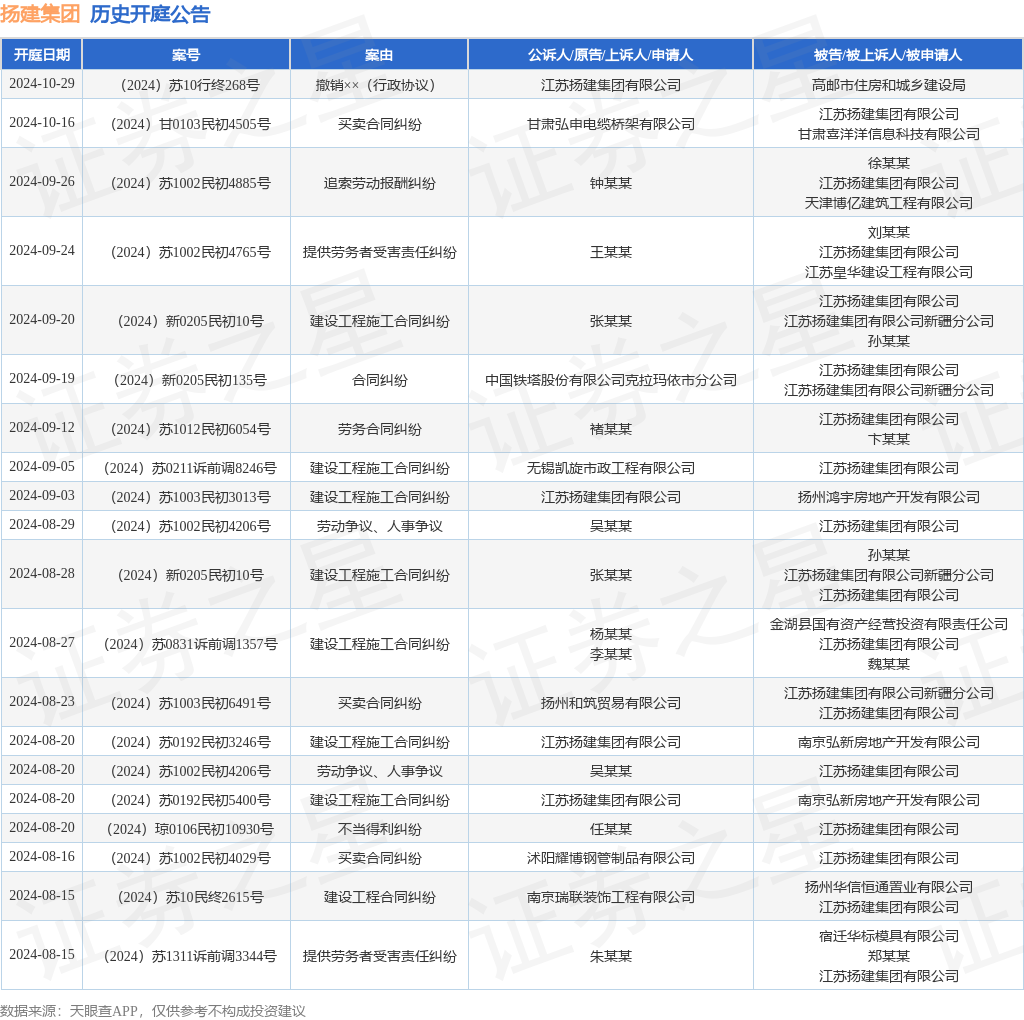
Task: Click case number (2024)苏1003民初3013号
Action: pyautogui.click(x=186, y=497)
